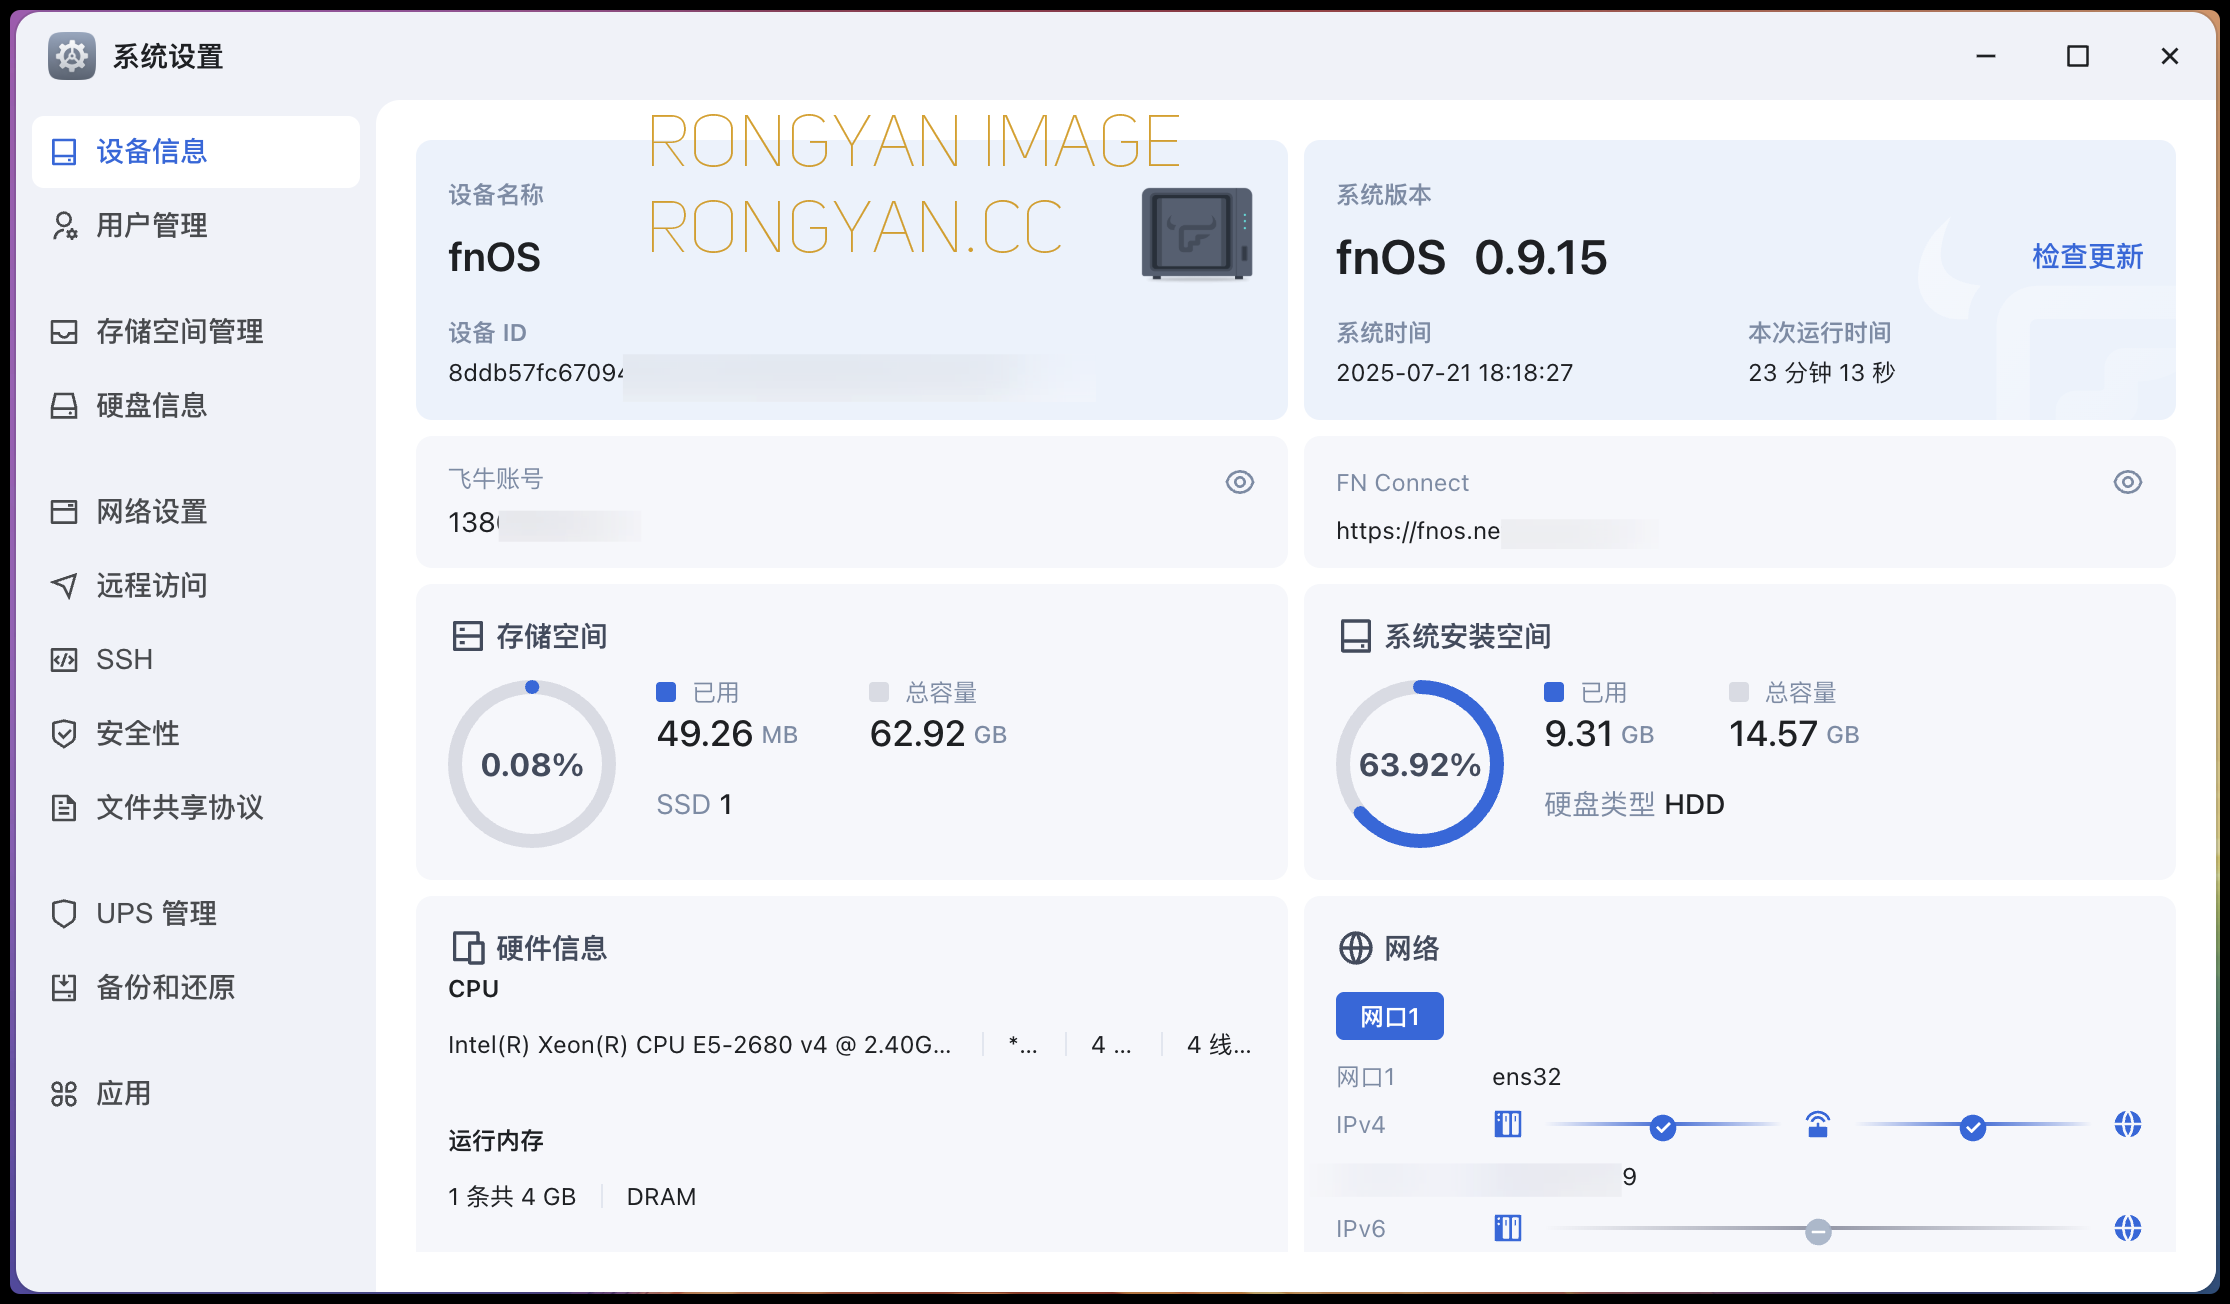This screenshot has width=2230, height=1304.
Task: Click the SSD 1 count label
Action: click(x=694, y=804)
